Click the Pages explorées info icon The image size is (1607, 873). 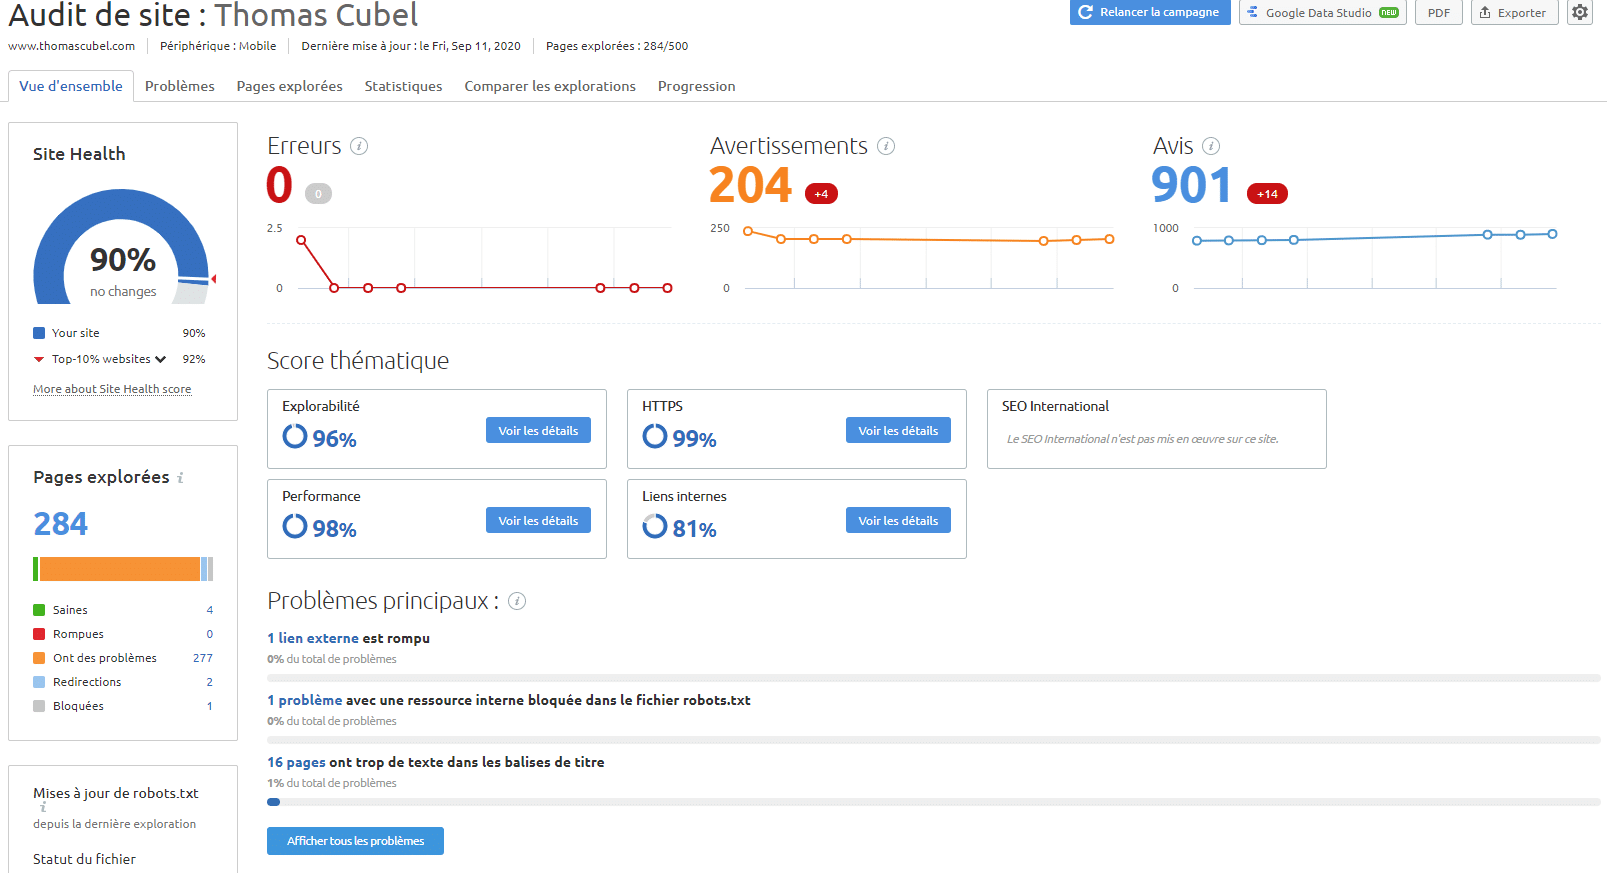180,478
